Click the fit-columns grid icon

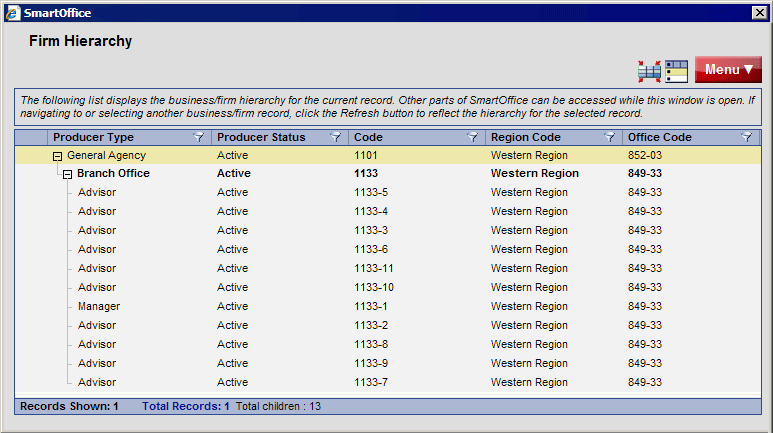pos(649,70)
